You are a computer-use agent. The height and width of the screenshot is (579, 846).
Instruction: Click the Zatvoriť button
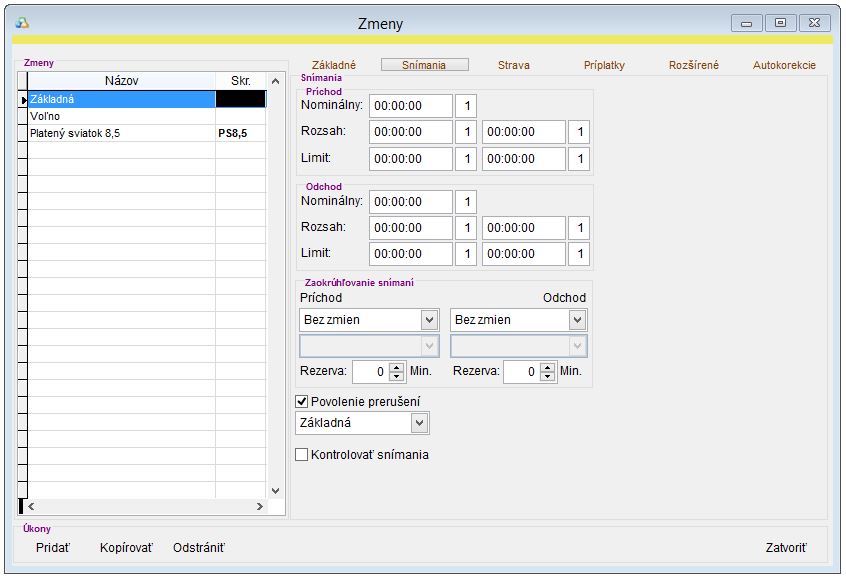[x=786, y=548]
